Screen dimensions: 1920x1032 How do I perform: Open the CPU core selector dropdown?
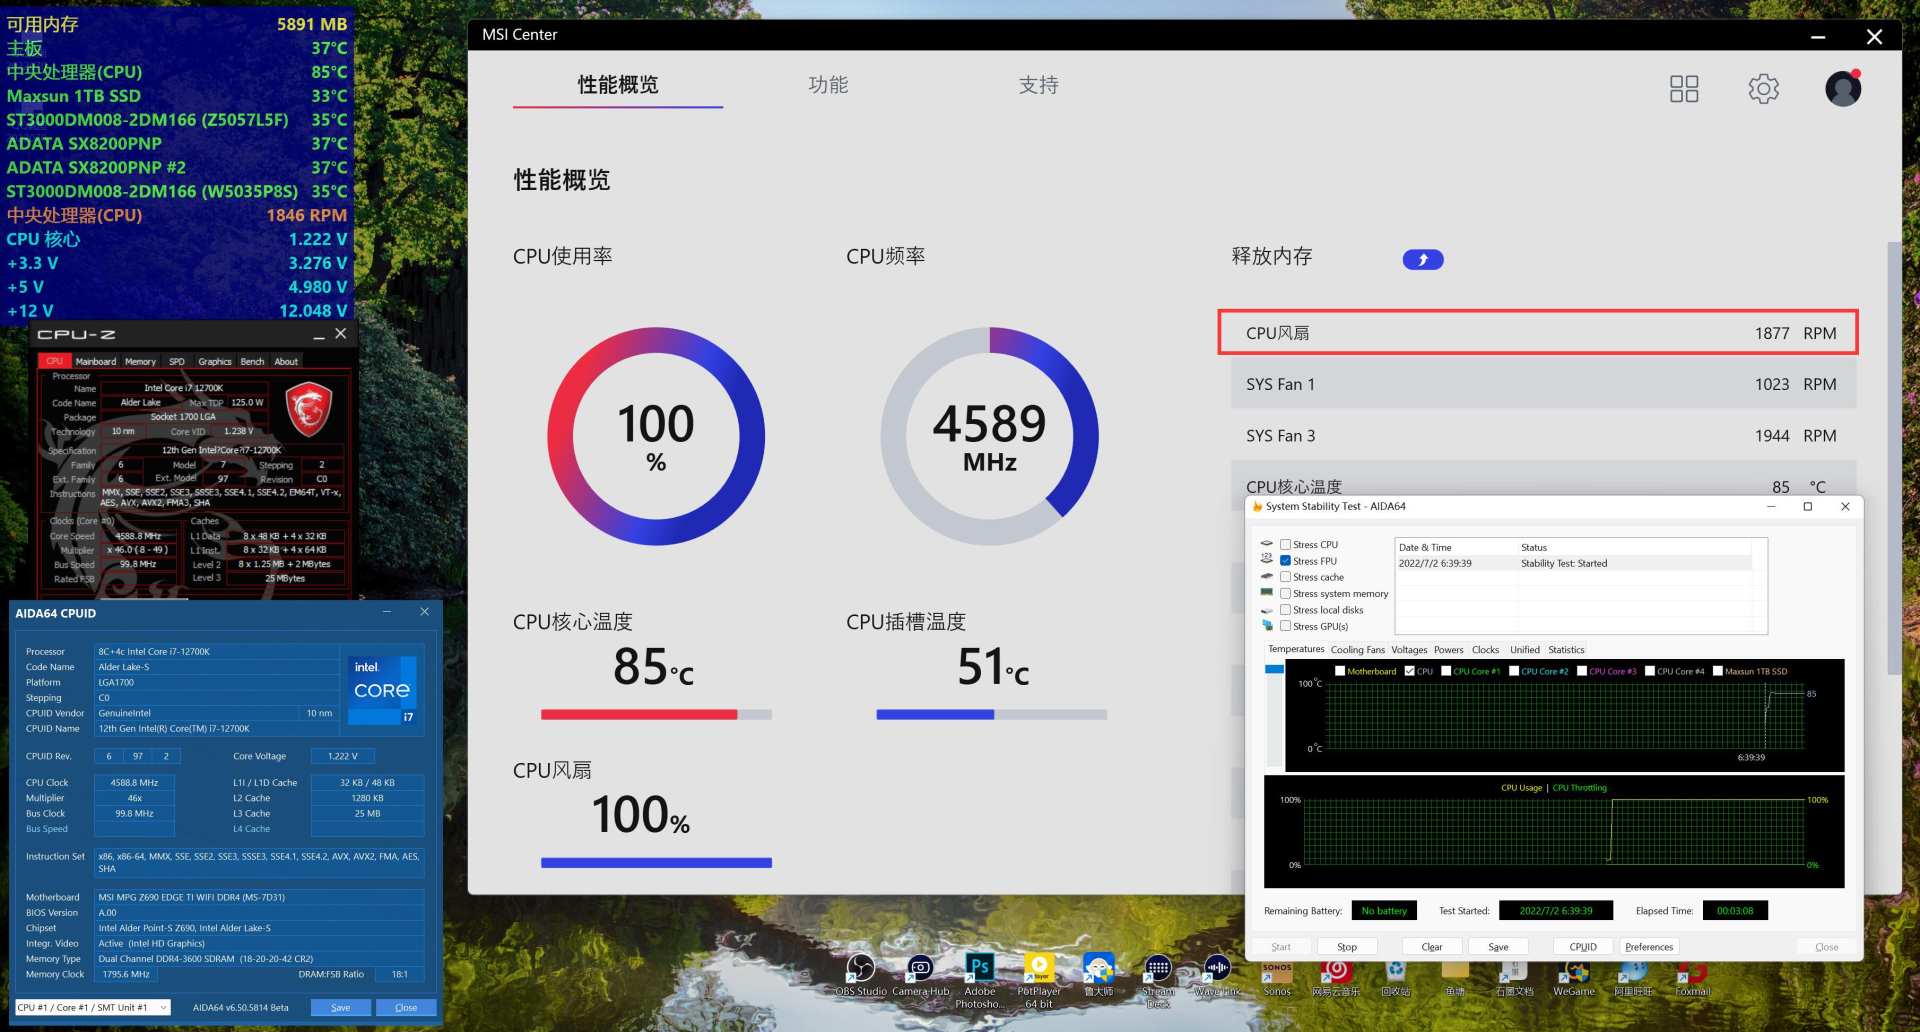click(93, 1007)
